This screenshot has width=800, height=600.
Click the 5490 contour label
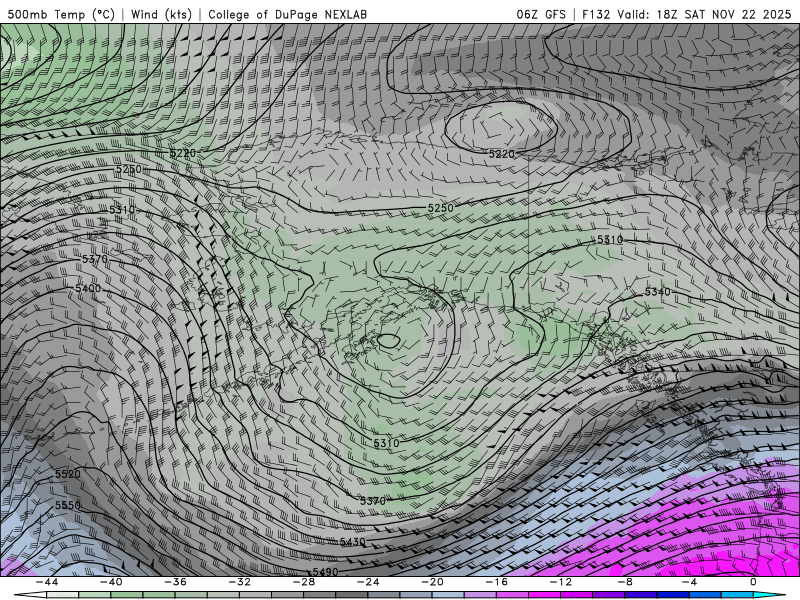325,572
